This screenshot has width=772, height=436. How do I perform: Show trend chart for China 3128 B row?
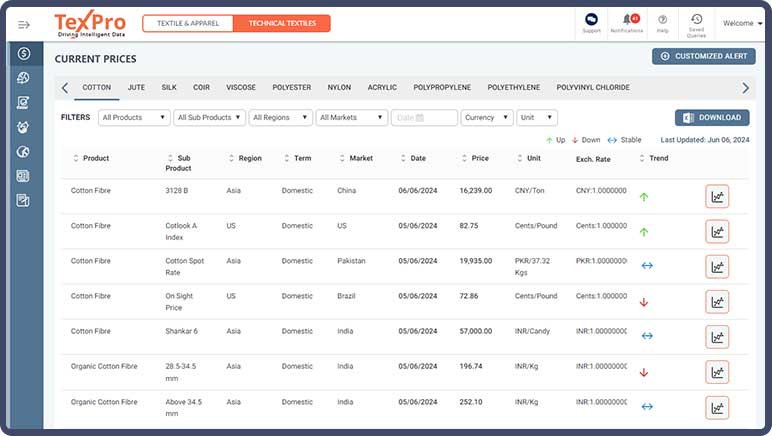click(x=716, y=196)
